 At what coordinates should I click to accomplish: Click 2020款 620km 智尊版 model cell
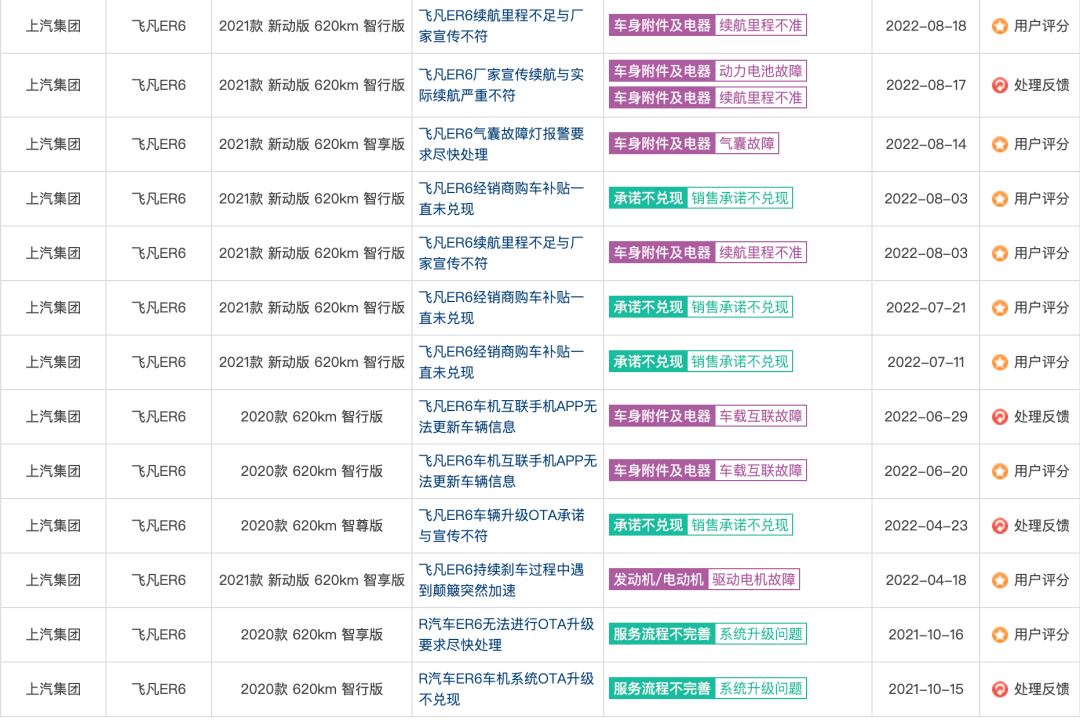tap(311, 526)
